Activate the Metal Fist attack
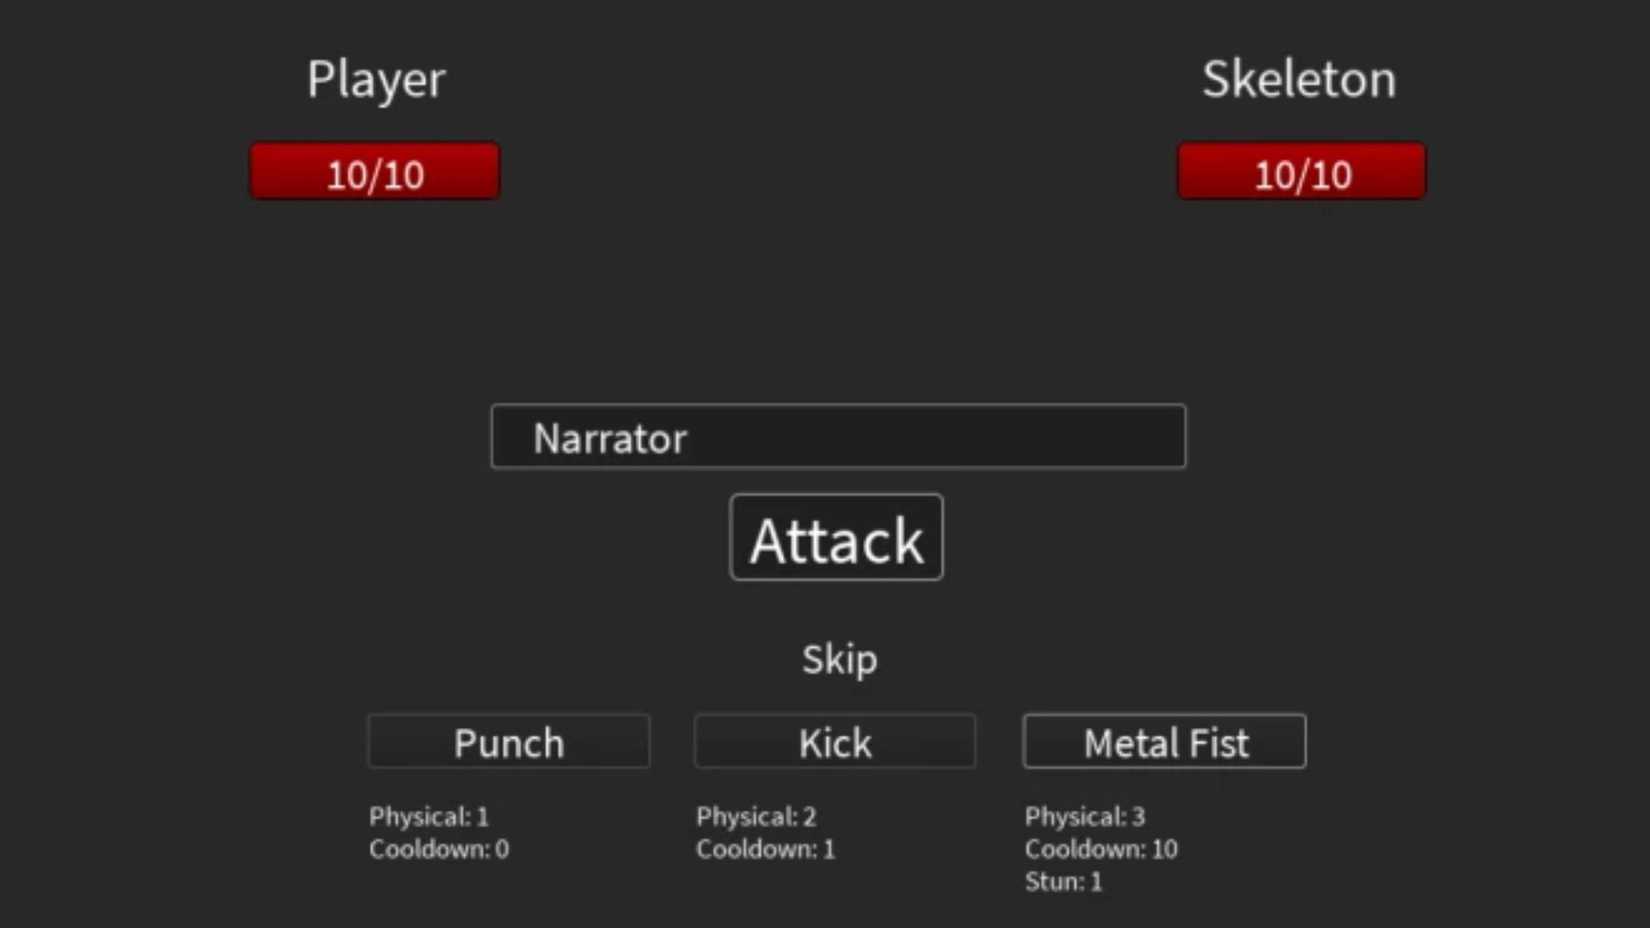This screenshot has width=1650, height=928. [1164, 742]
